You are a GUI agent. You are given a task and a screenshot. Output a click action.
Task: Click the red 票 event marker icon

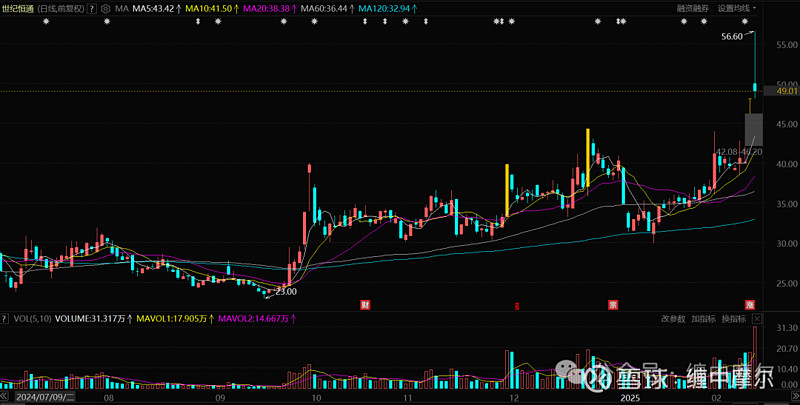(611, 303)
